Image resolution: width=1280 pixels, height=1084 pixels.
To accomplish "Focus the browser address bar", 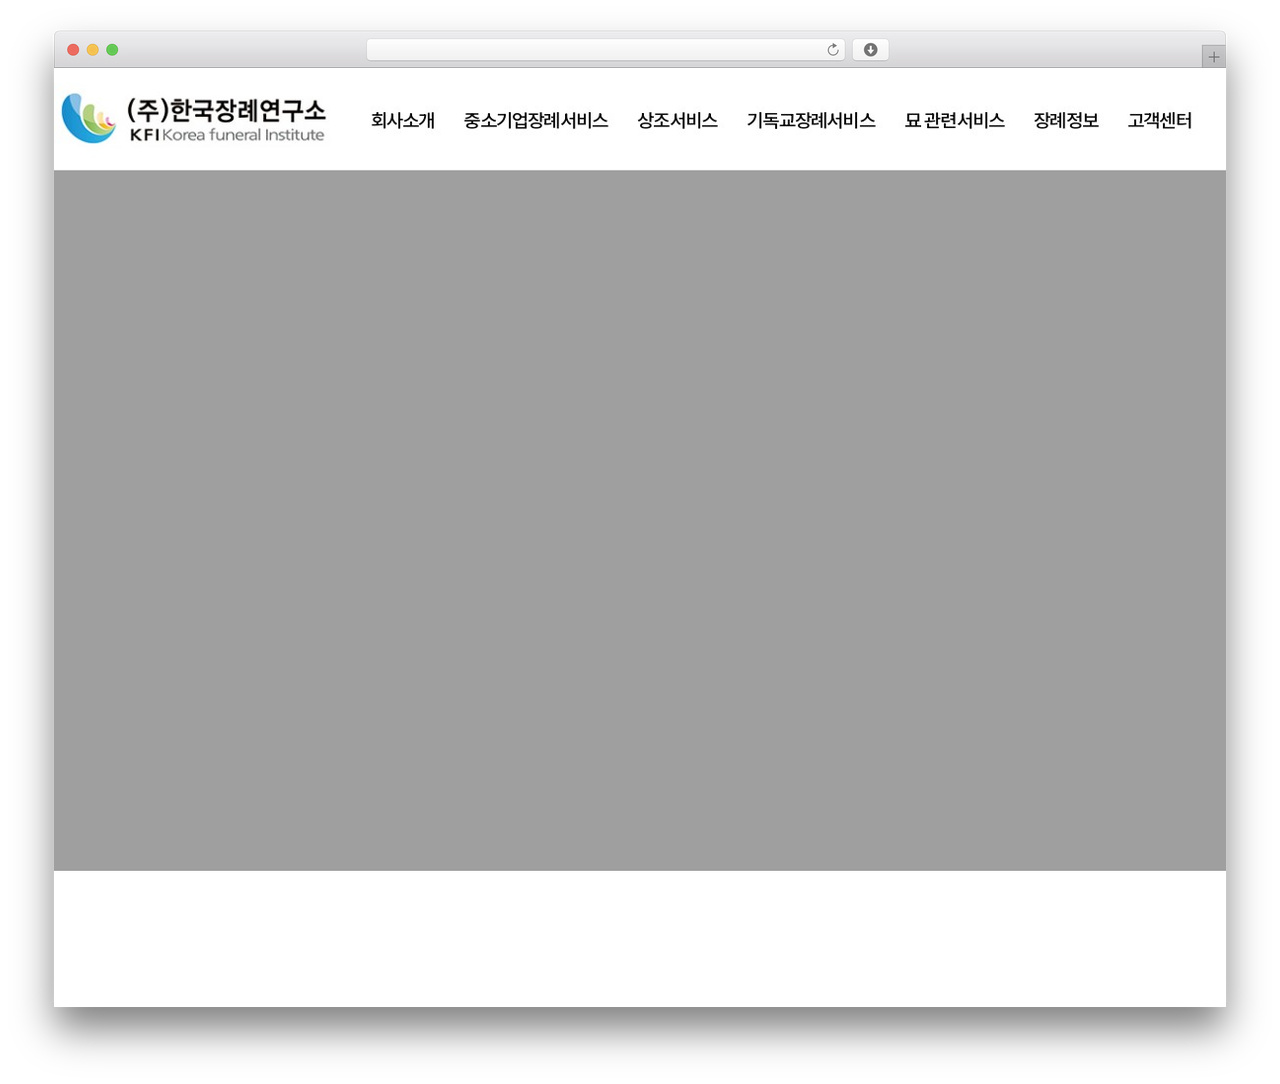I will coord(605,50).
